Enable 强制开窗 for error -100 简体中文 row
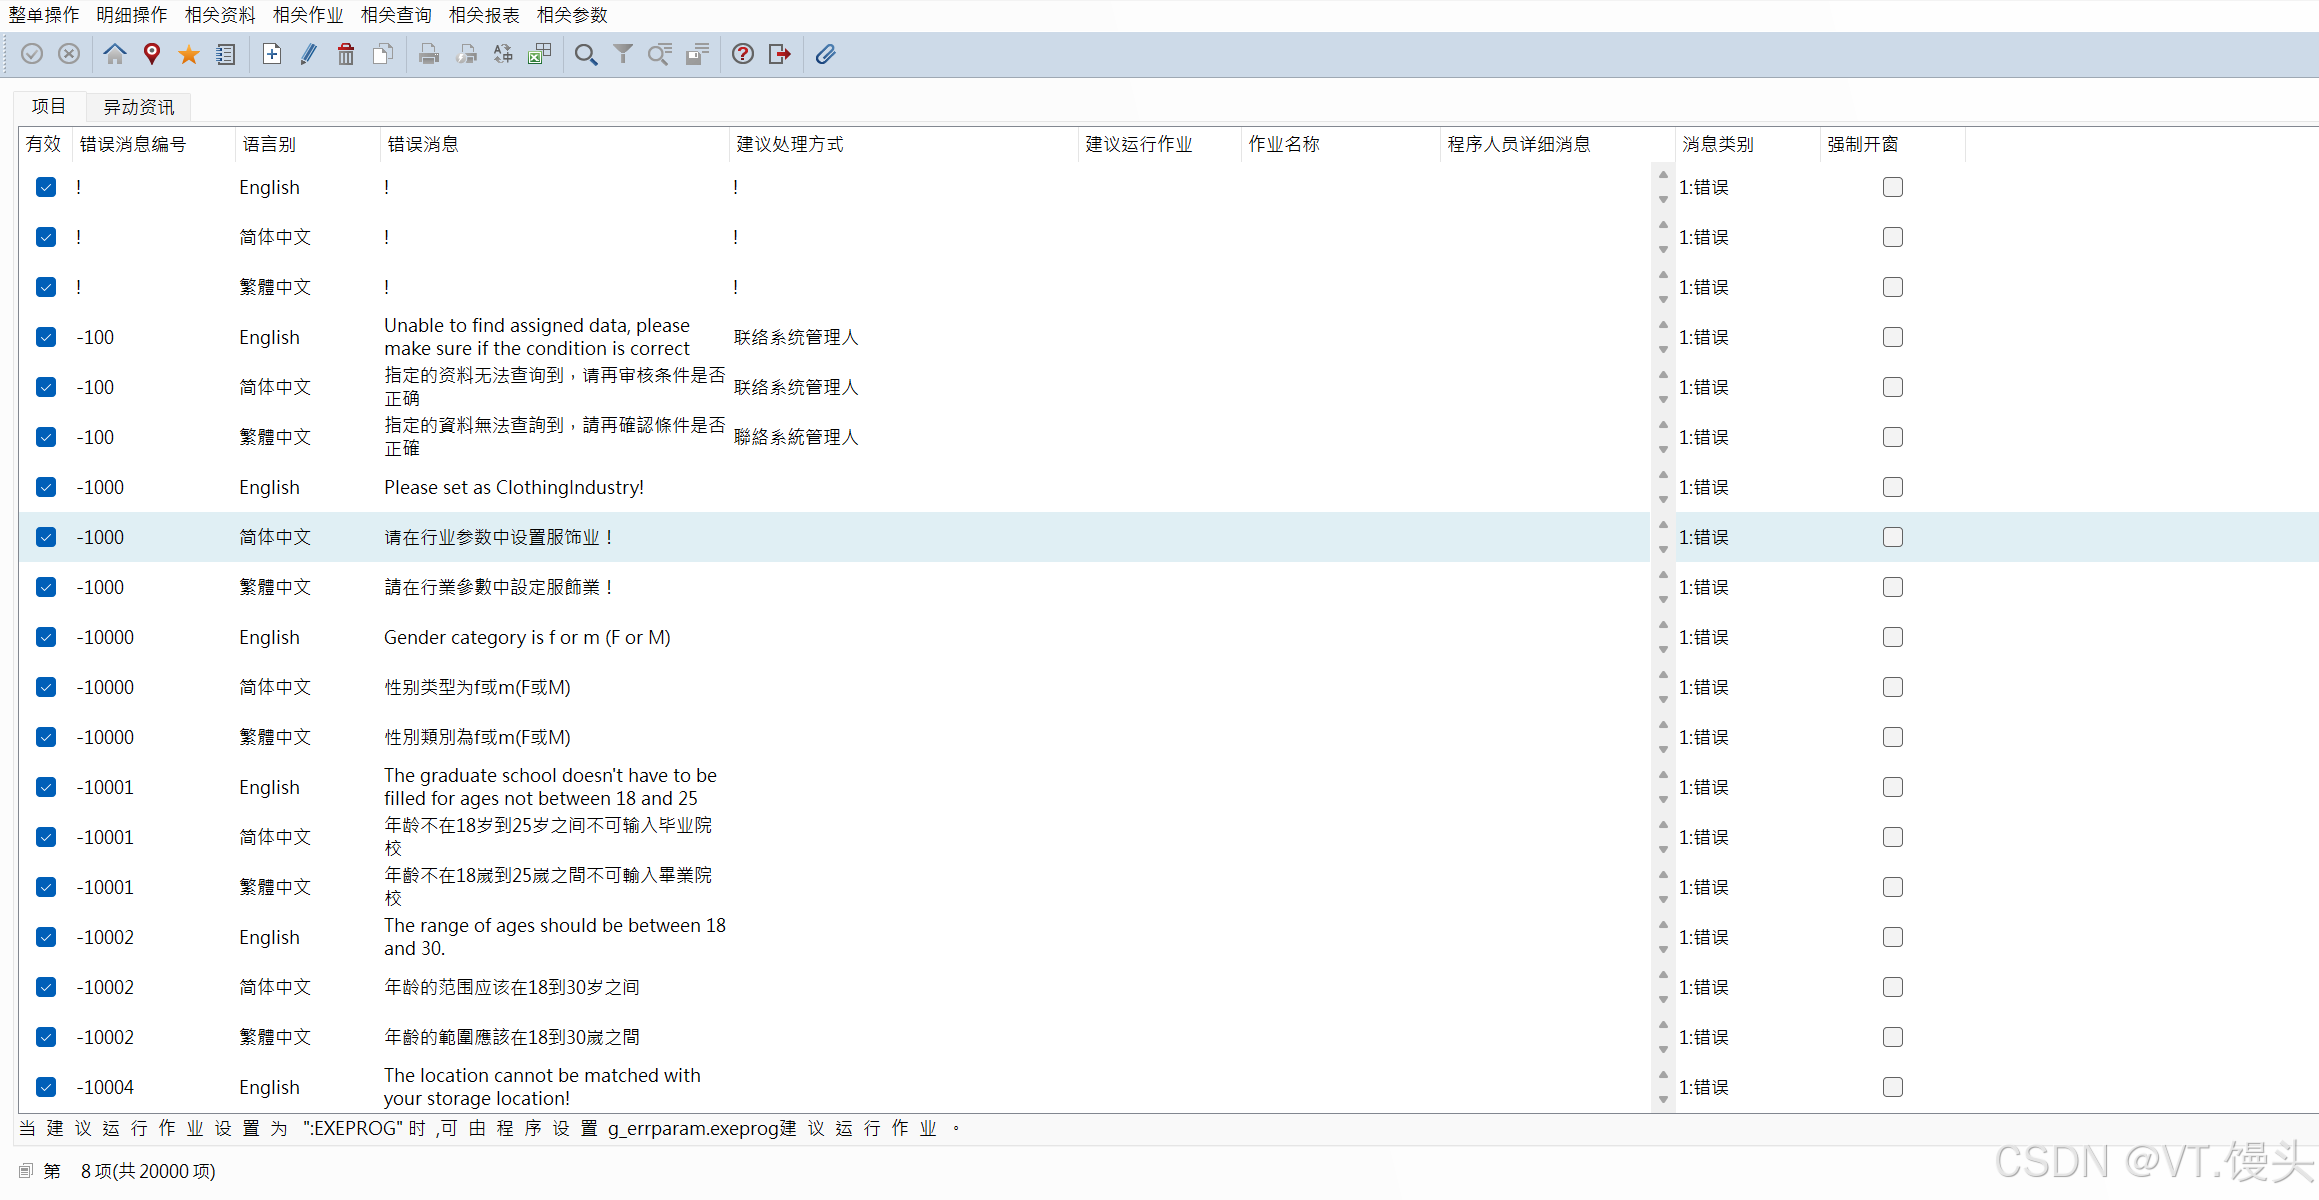The image size is (2319, 1200). click(x=1891, y=387)
